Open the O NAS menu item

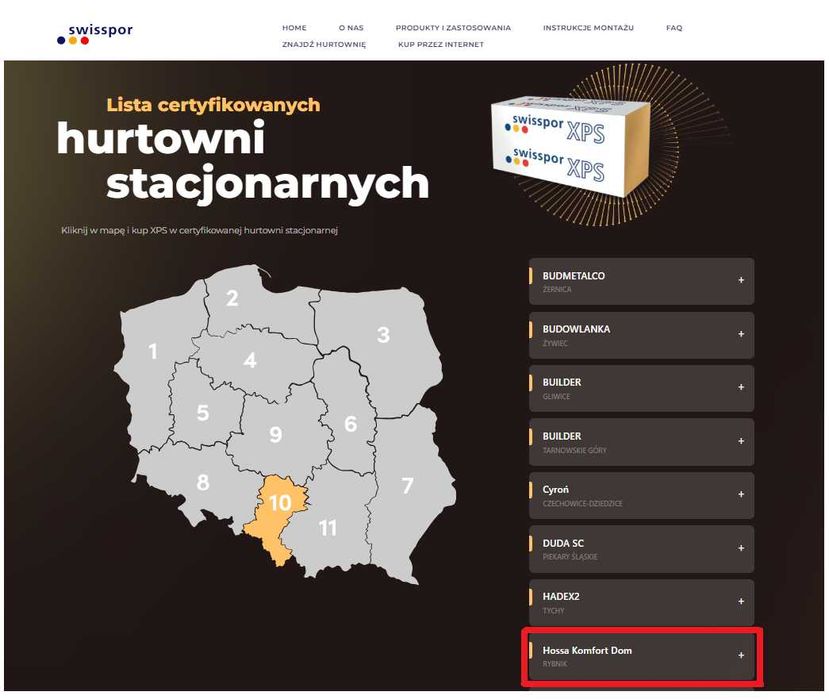(x=351, y=27)
